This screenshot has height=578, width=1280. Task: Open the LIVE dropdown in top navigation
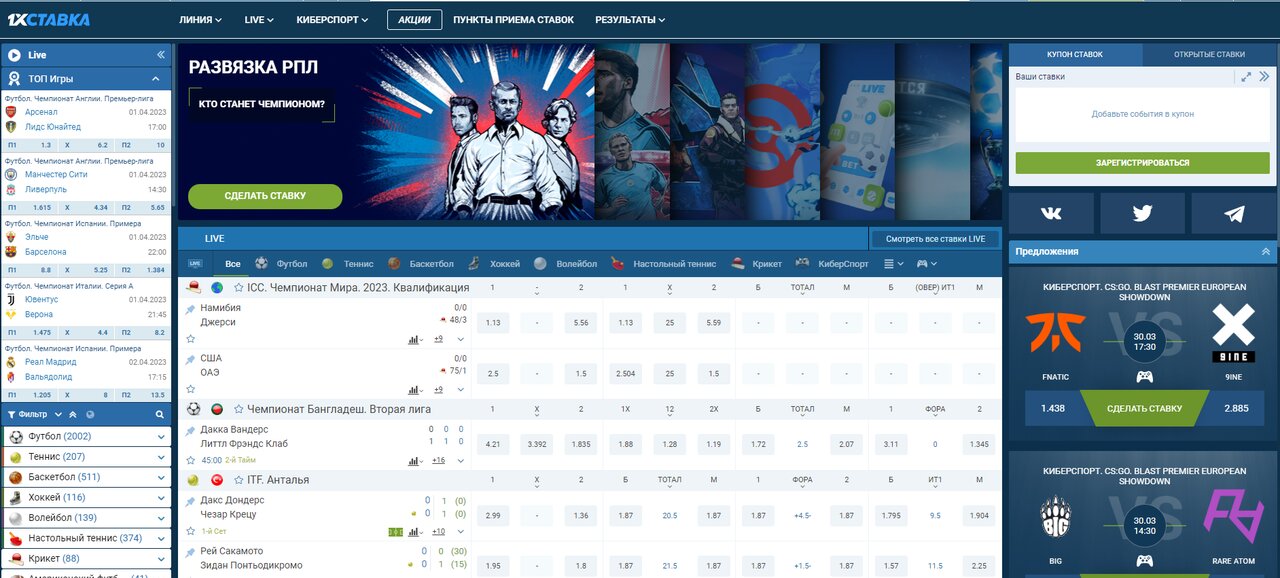[259, 20]
